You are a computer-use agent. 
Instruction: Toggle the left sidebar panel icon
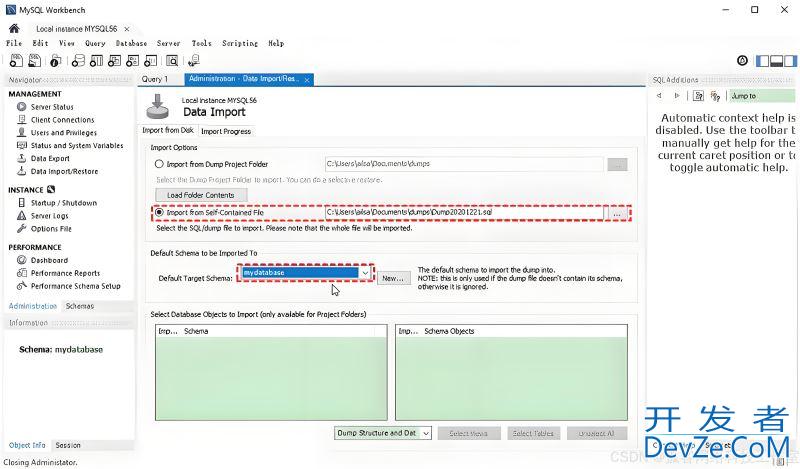coord(763,61)
